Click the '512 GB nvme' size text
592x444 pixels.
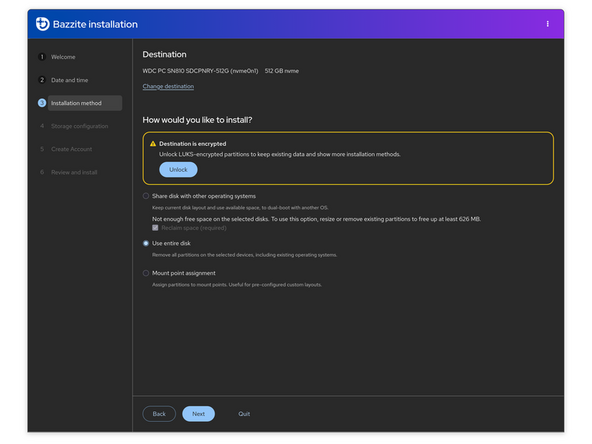pyautogui.click(x=282, y=71)
